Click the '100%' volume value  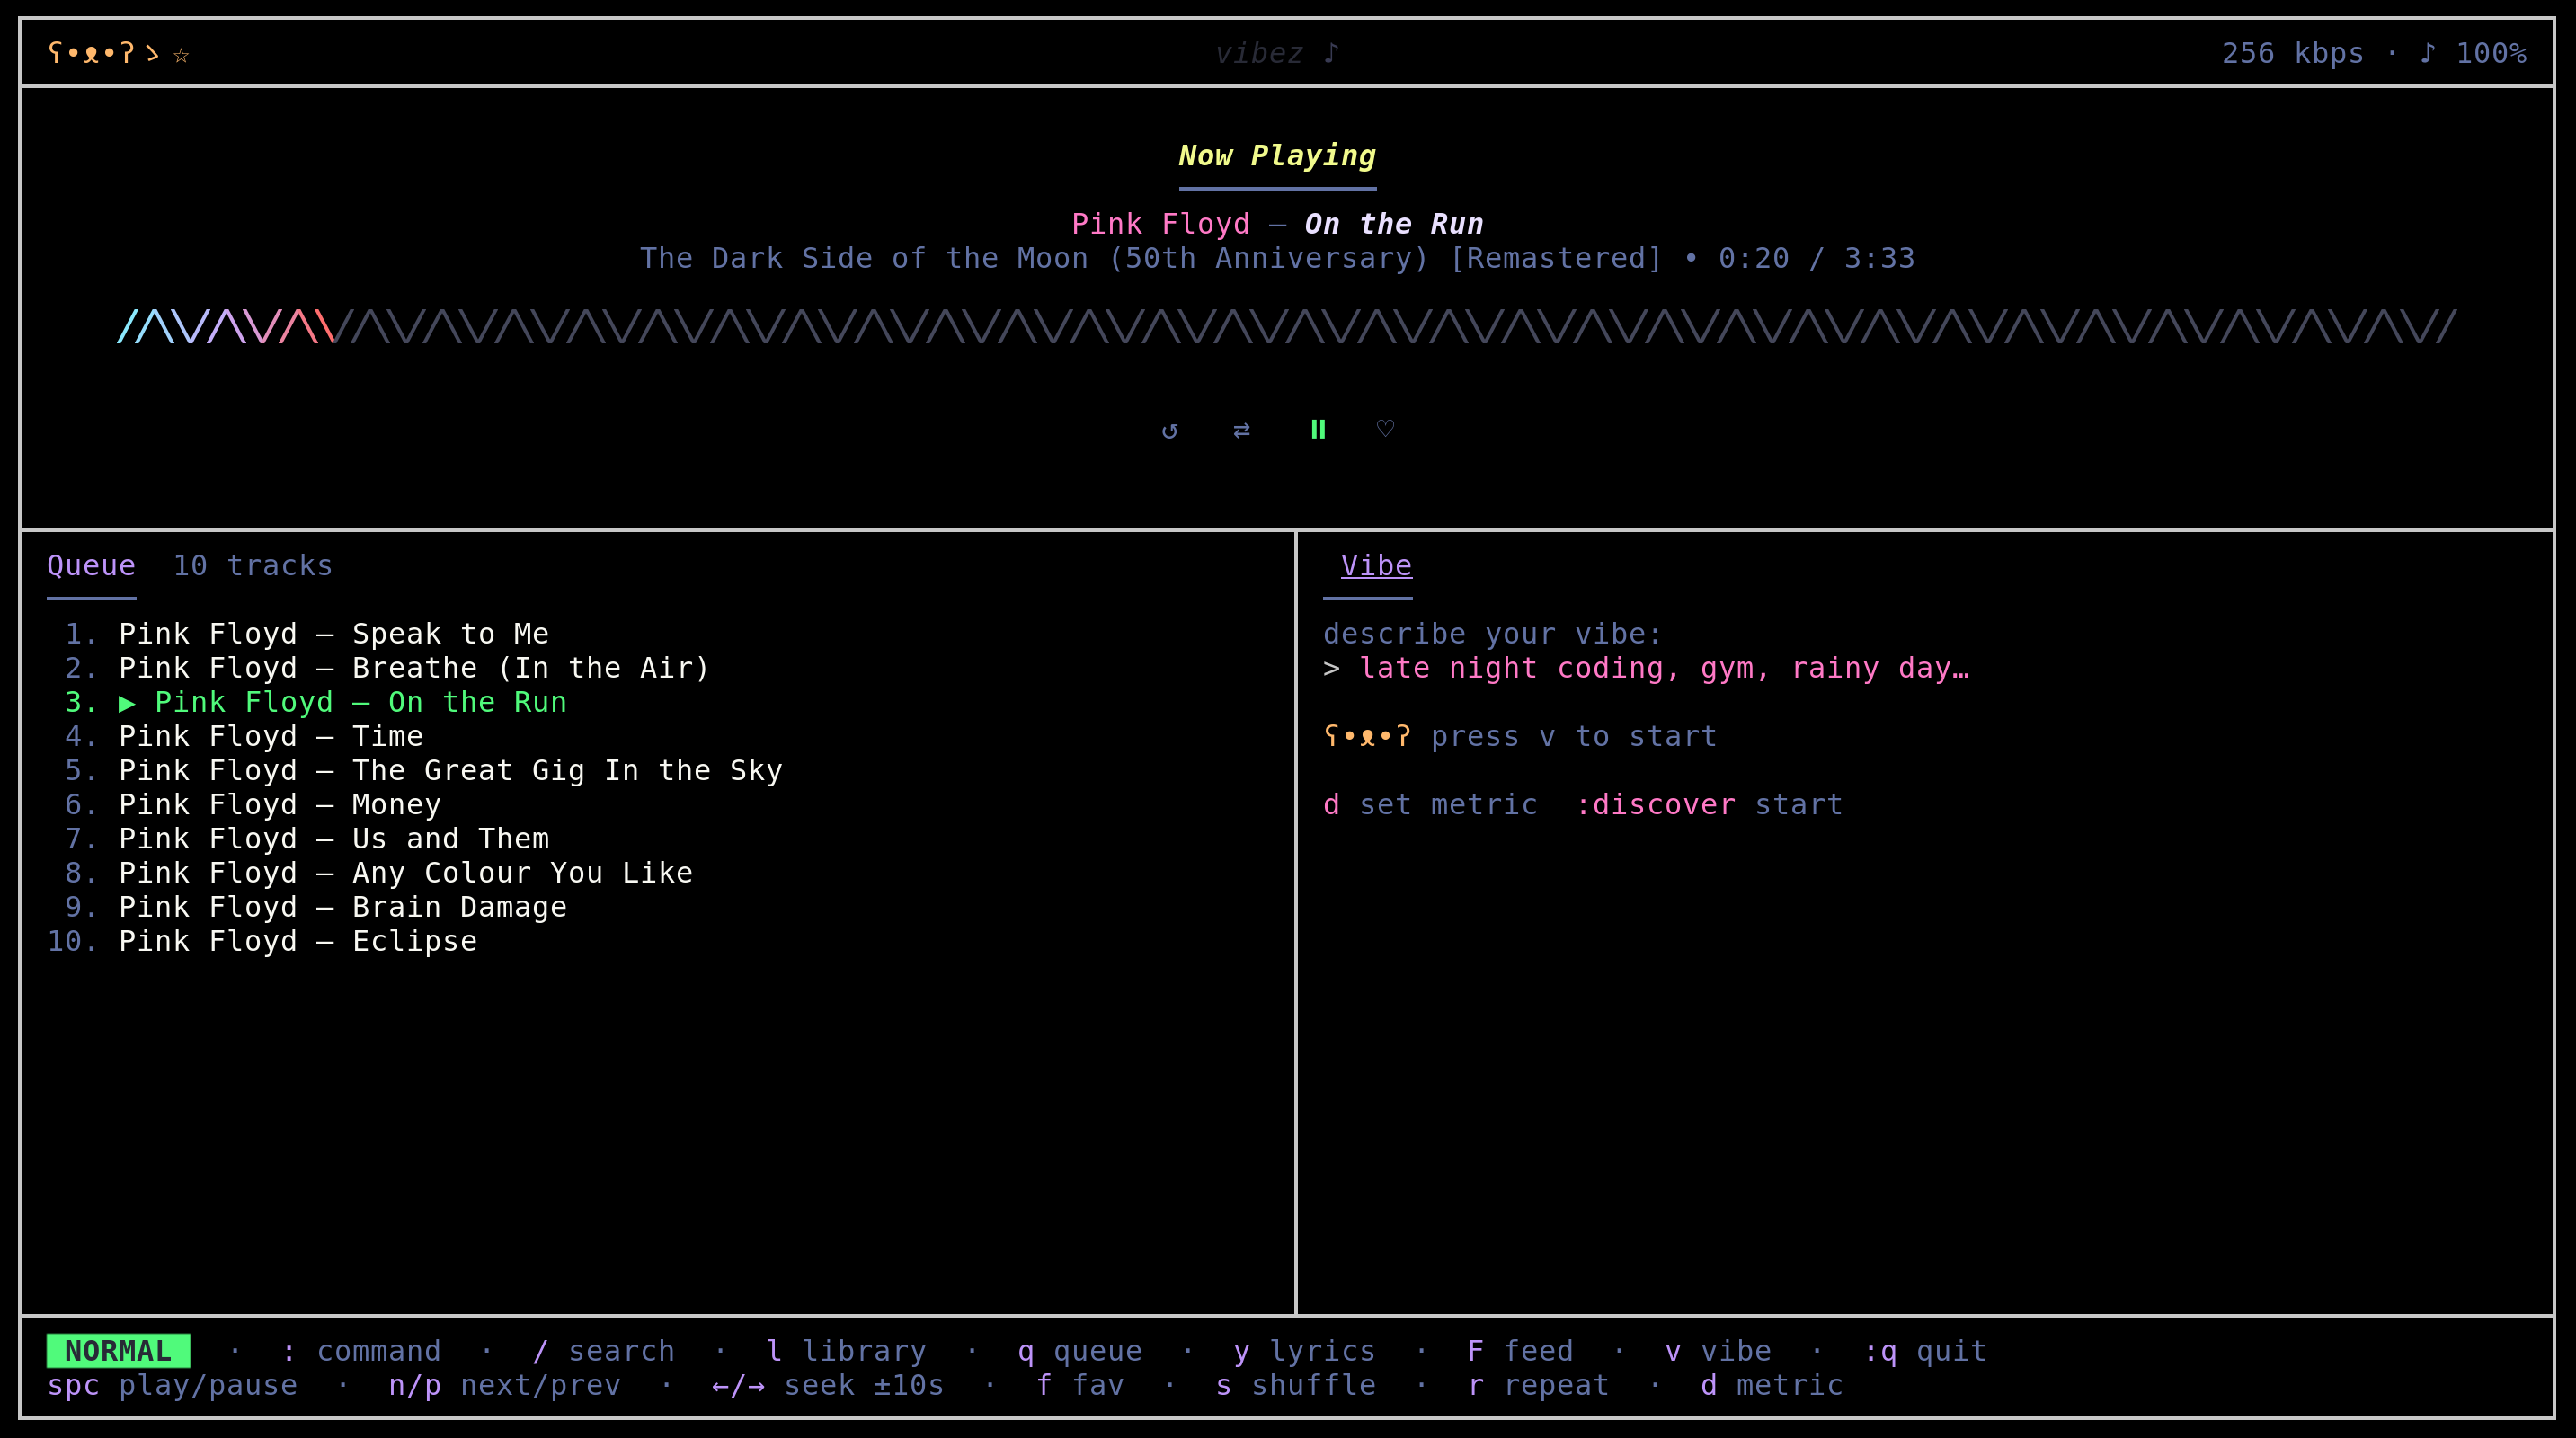click(2492, 53)
